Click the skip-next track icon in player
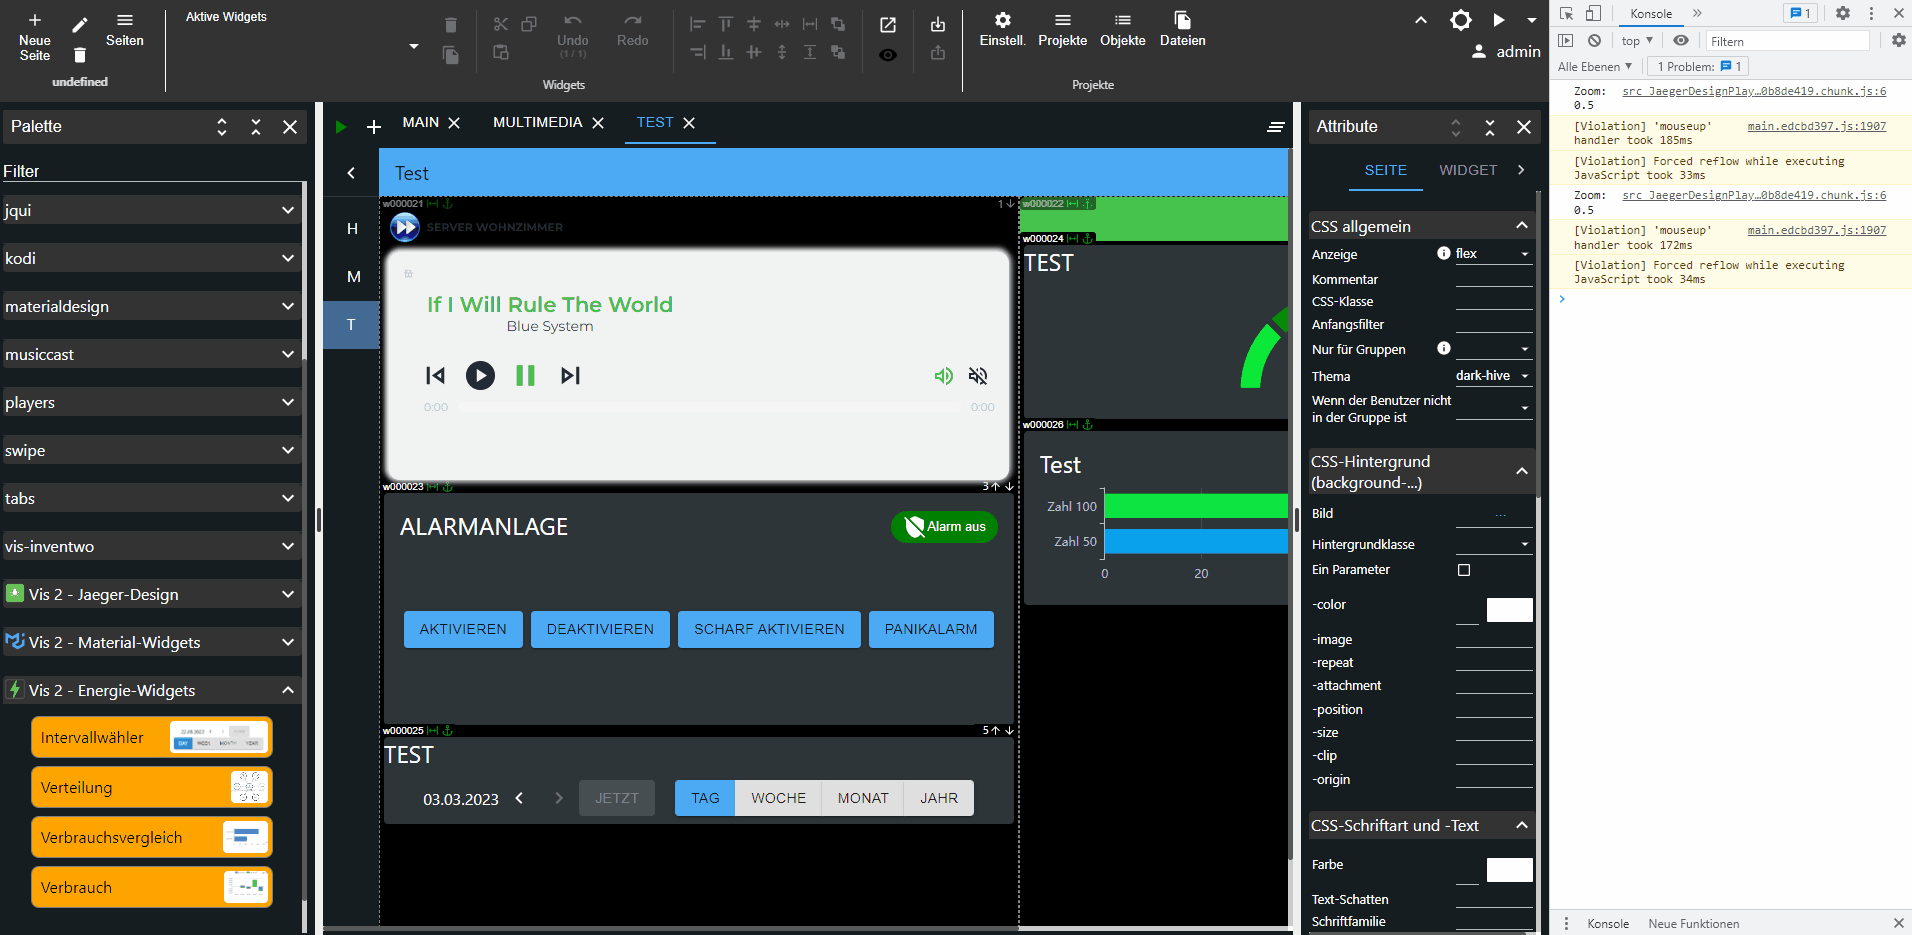This screenshot has width=1912, height=935. point(570,376)
